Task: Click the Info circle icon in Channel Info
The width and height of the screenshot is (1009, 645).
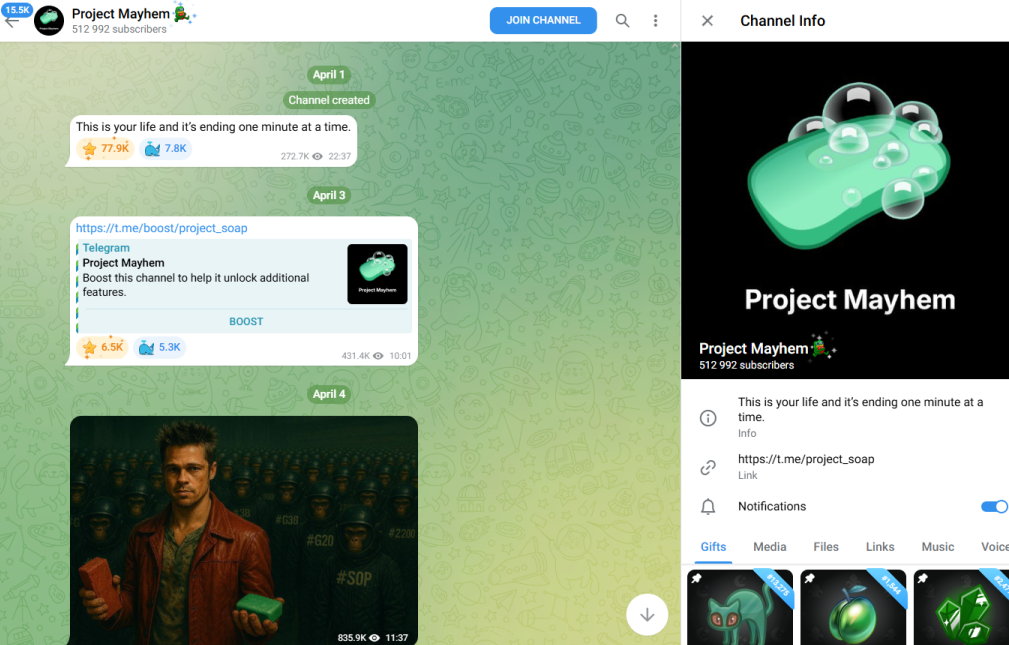Action: (708, 418)
